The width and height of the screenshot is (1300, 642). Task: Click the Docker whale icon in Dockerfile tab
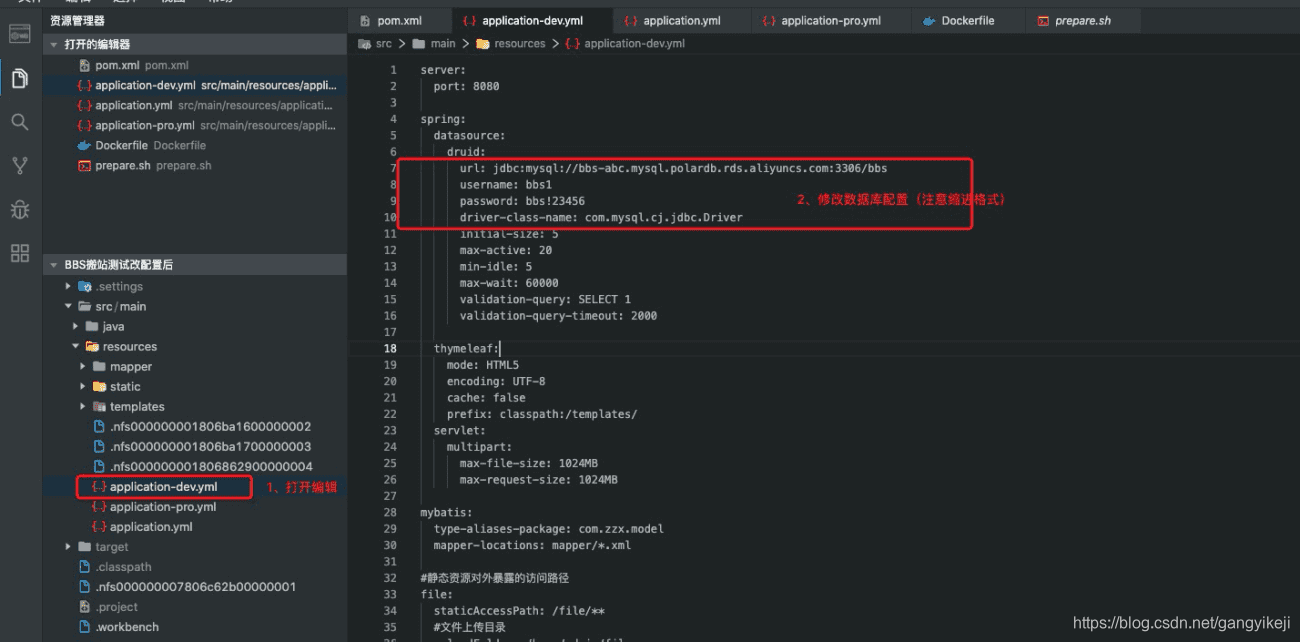tap(927, 20)
